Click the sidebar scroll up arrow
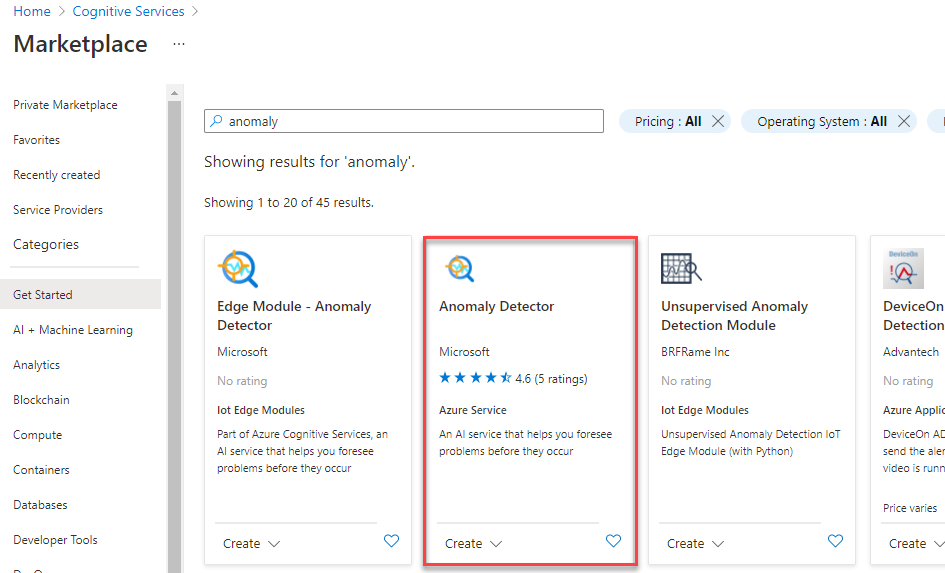This screenshot has width=945, height=573. (x=174, y=93)
